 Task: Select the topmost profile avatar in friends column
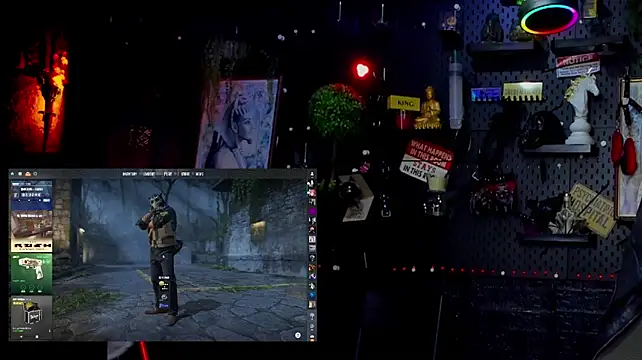[x=312, y=174]
